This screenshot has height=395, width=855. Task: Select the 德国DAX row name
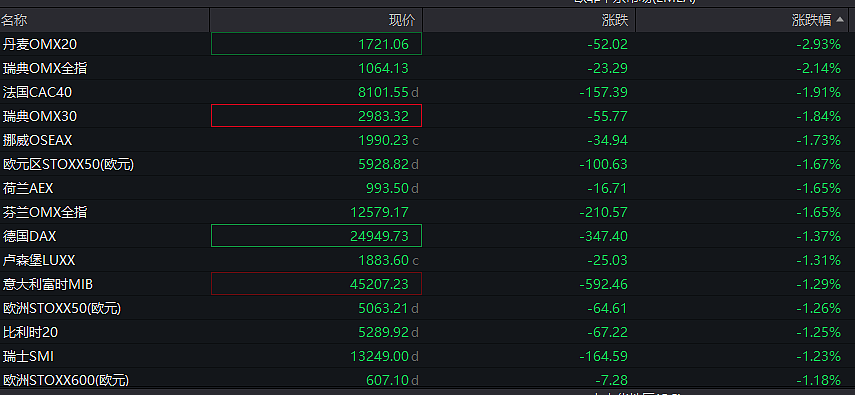pos(29,236)
